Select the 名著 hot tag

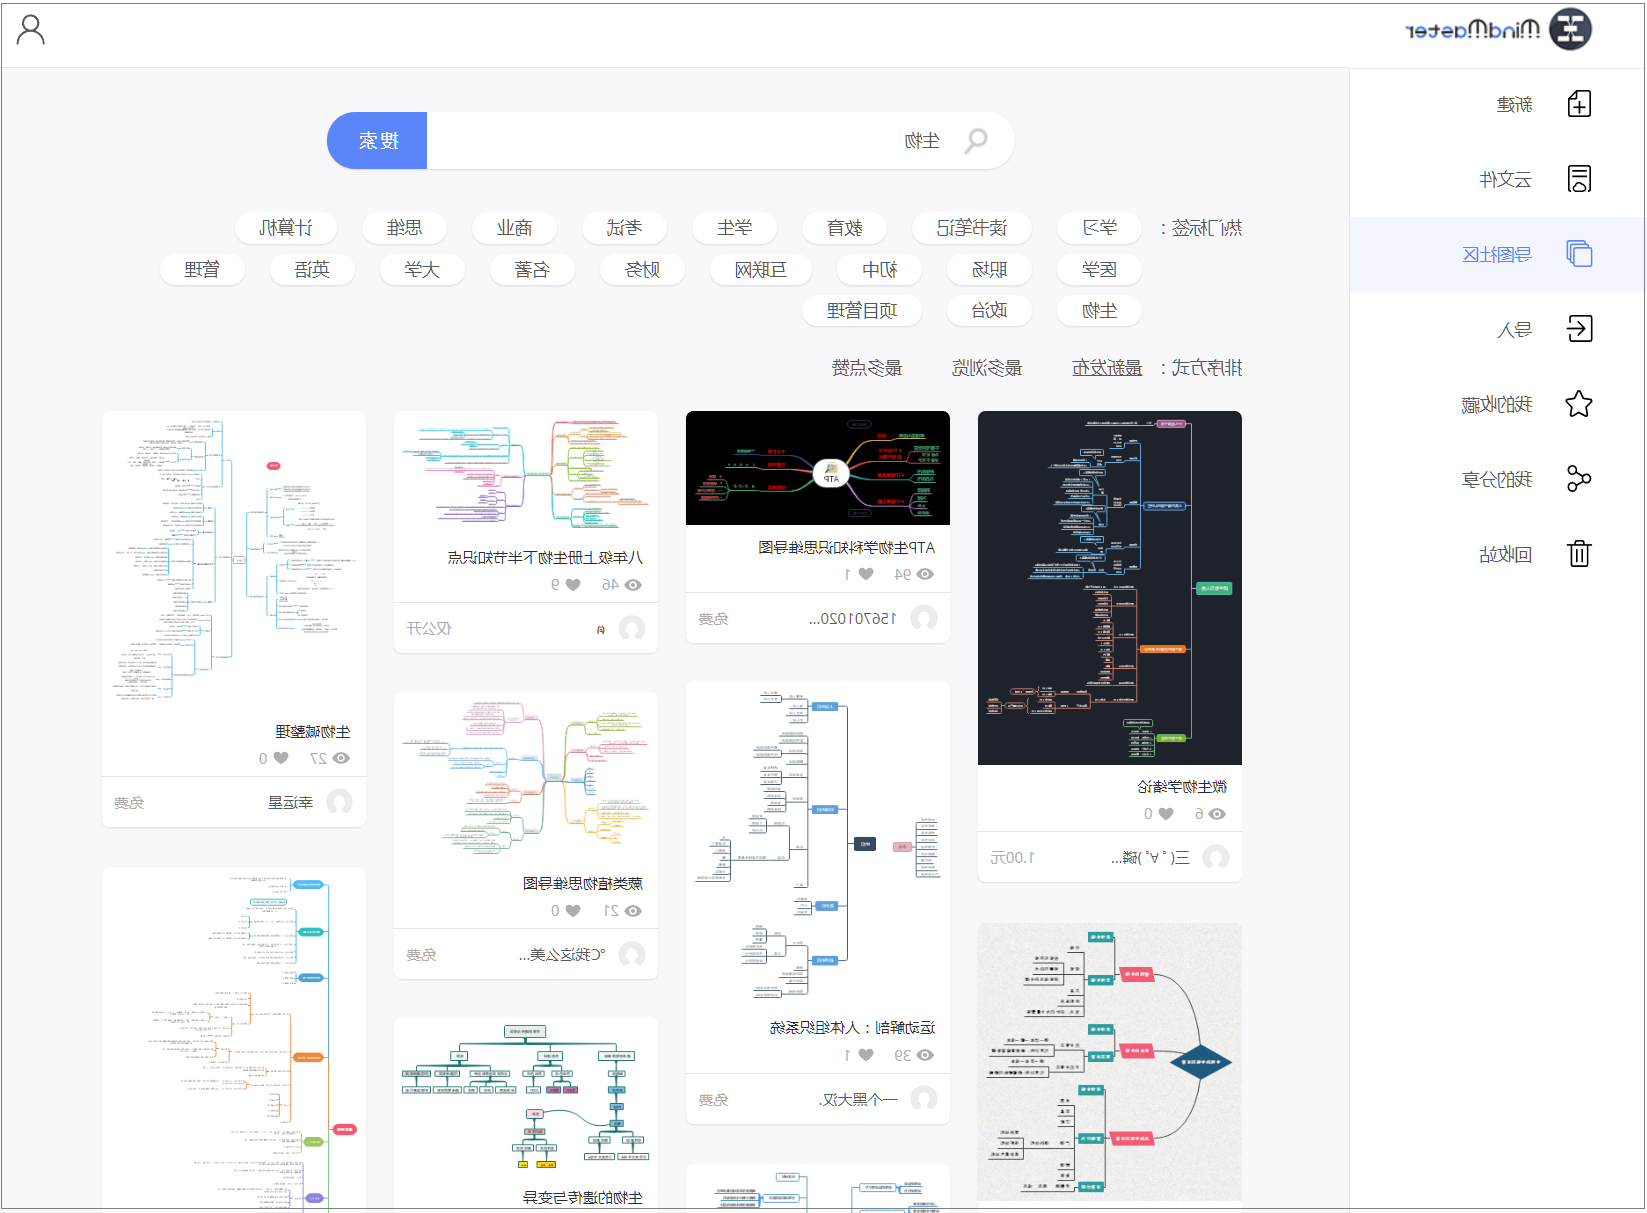532,270
